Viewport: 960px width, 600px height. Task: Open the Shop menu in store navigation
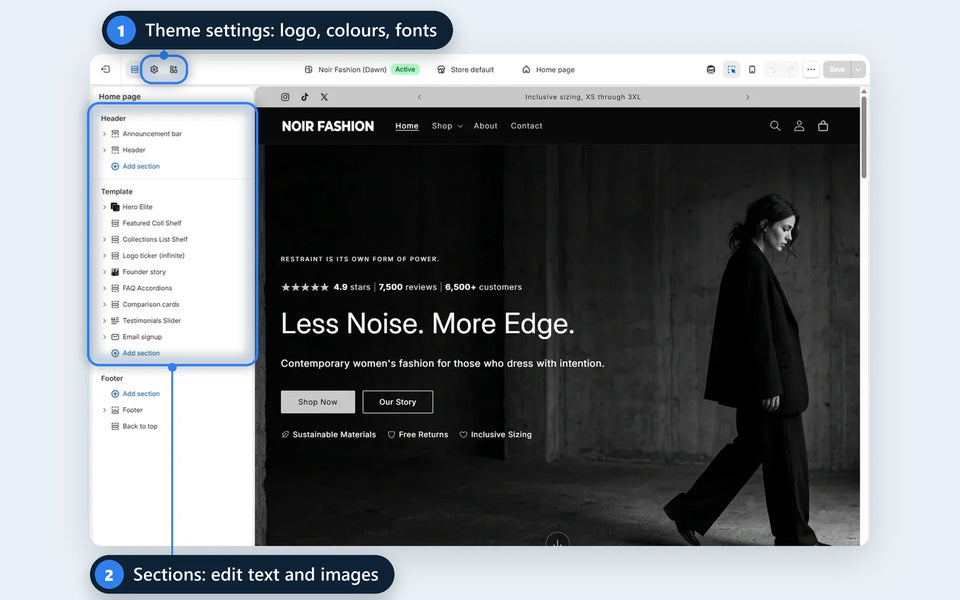coord(447,126)
